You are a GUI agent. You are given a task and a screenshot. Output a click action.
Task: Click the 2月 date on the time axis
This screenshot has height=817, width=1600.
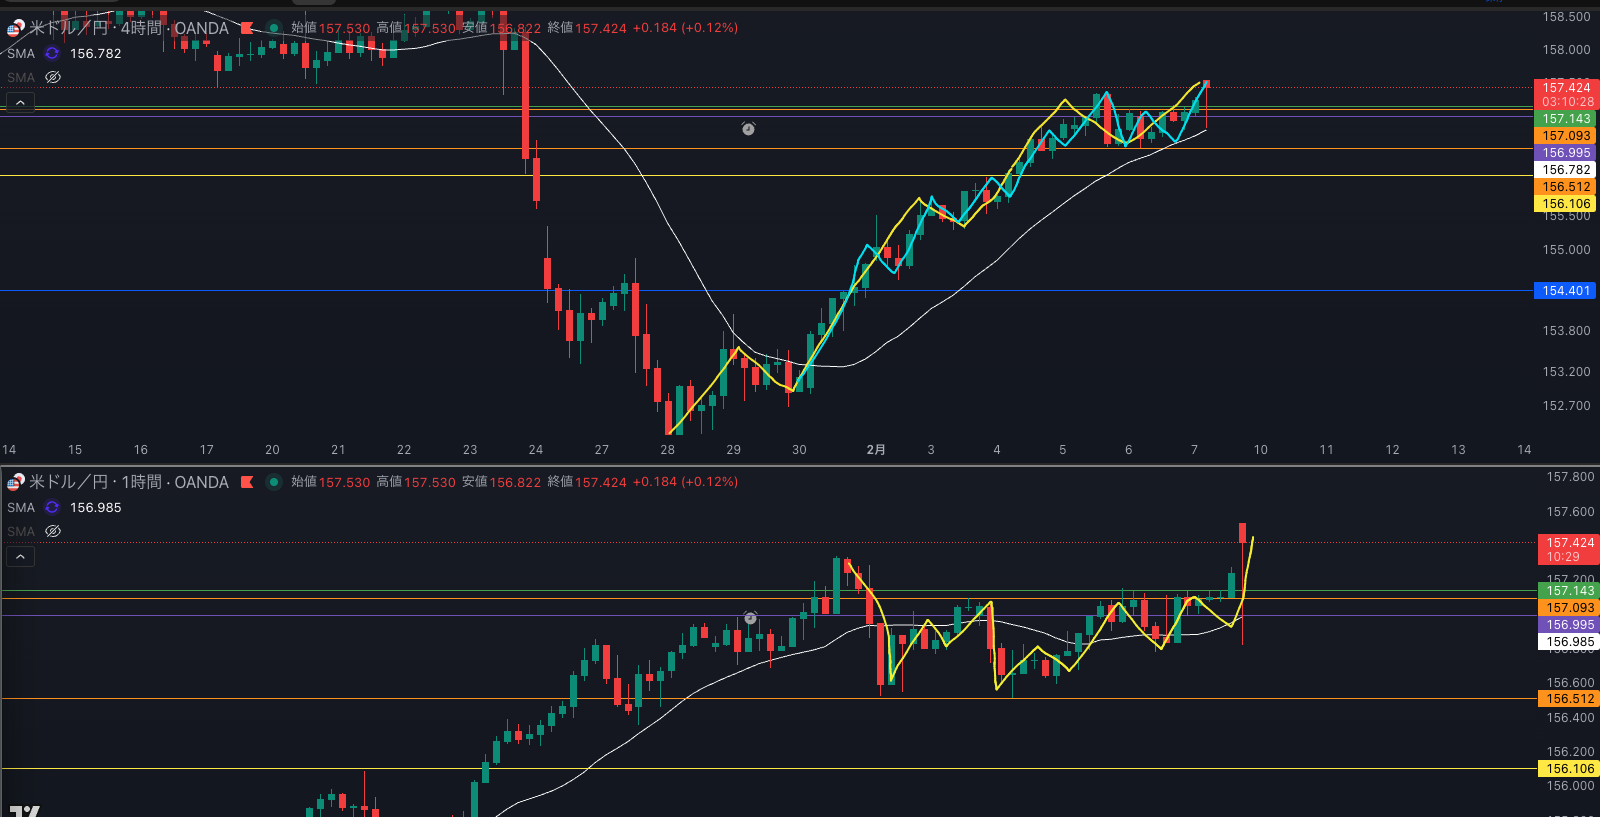click(x=876, y=450)
